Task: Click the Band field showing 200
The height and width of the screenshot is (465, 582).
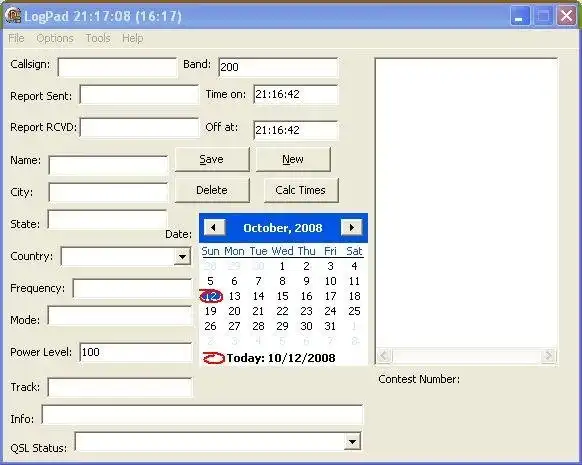Action: [x=278, y=67]
